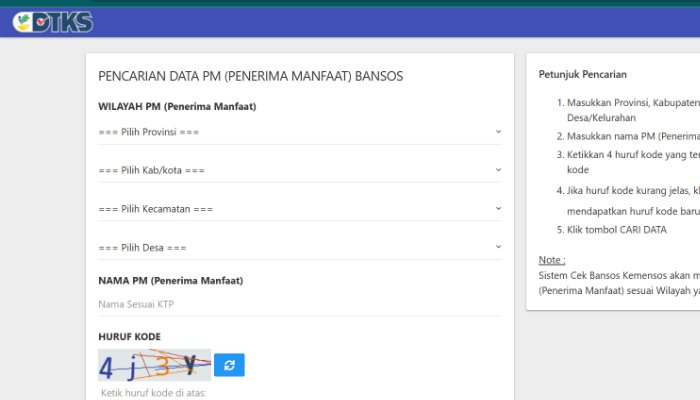Open the Pilih Kecamatan dropdown
The width and height of the screenshot is (700, 400).
(x=300, y=209)
